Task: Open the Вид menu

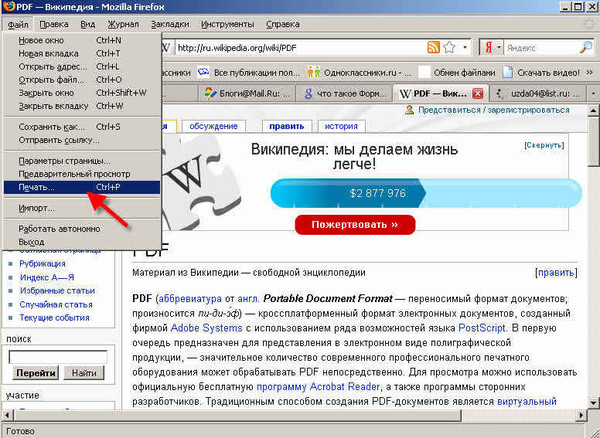Action: pyautogui.click(x=88, y=24)
